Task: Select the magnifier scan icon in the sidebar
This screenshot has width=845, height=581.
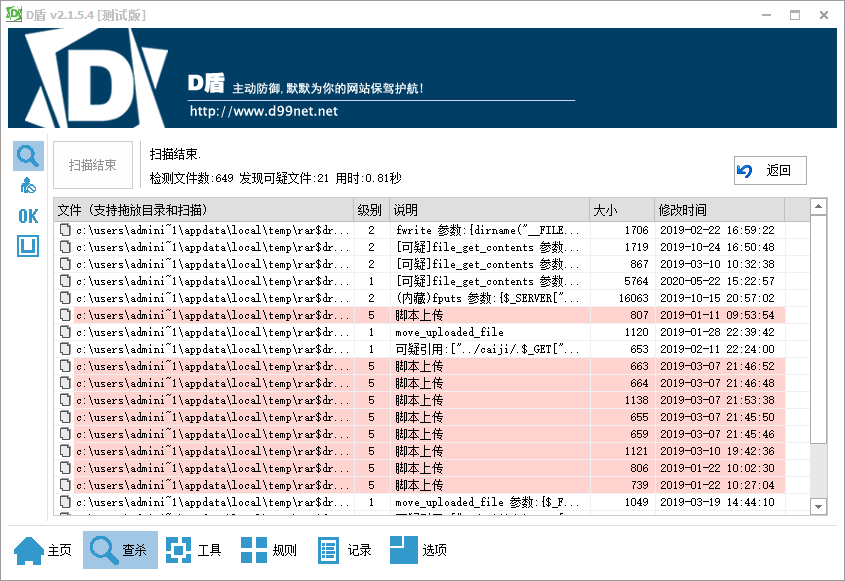Action: [28, 155]
